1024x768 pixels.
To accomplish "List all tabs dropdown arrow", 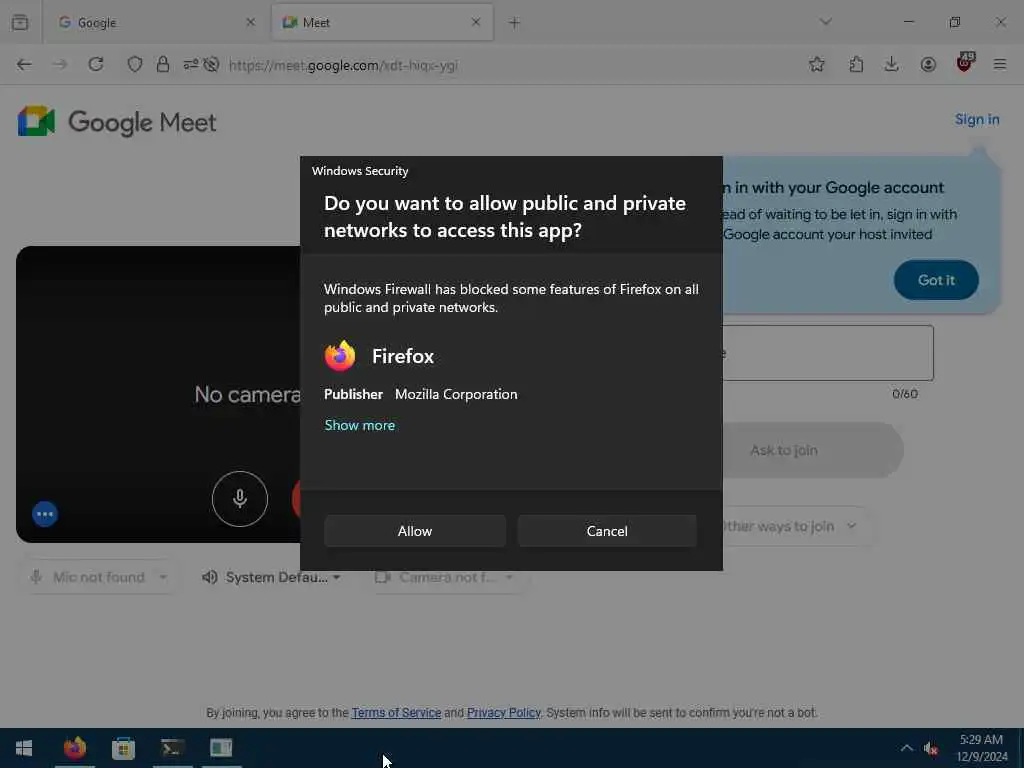I will pyautogui.click(x=825, y=22).
